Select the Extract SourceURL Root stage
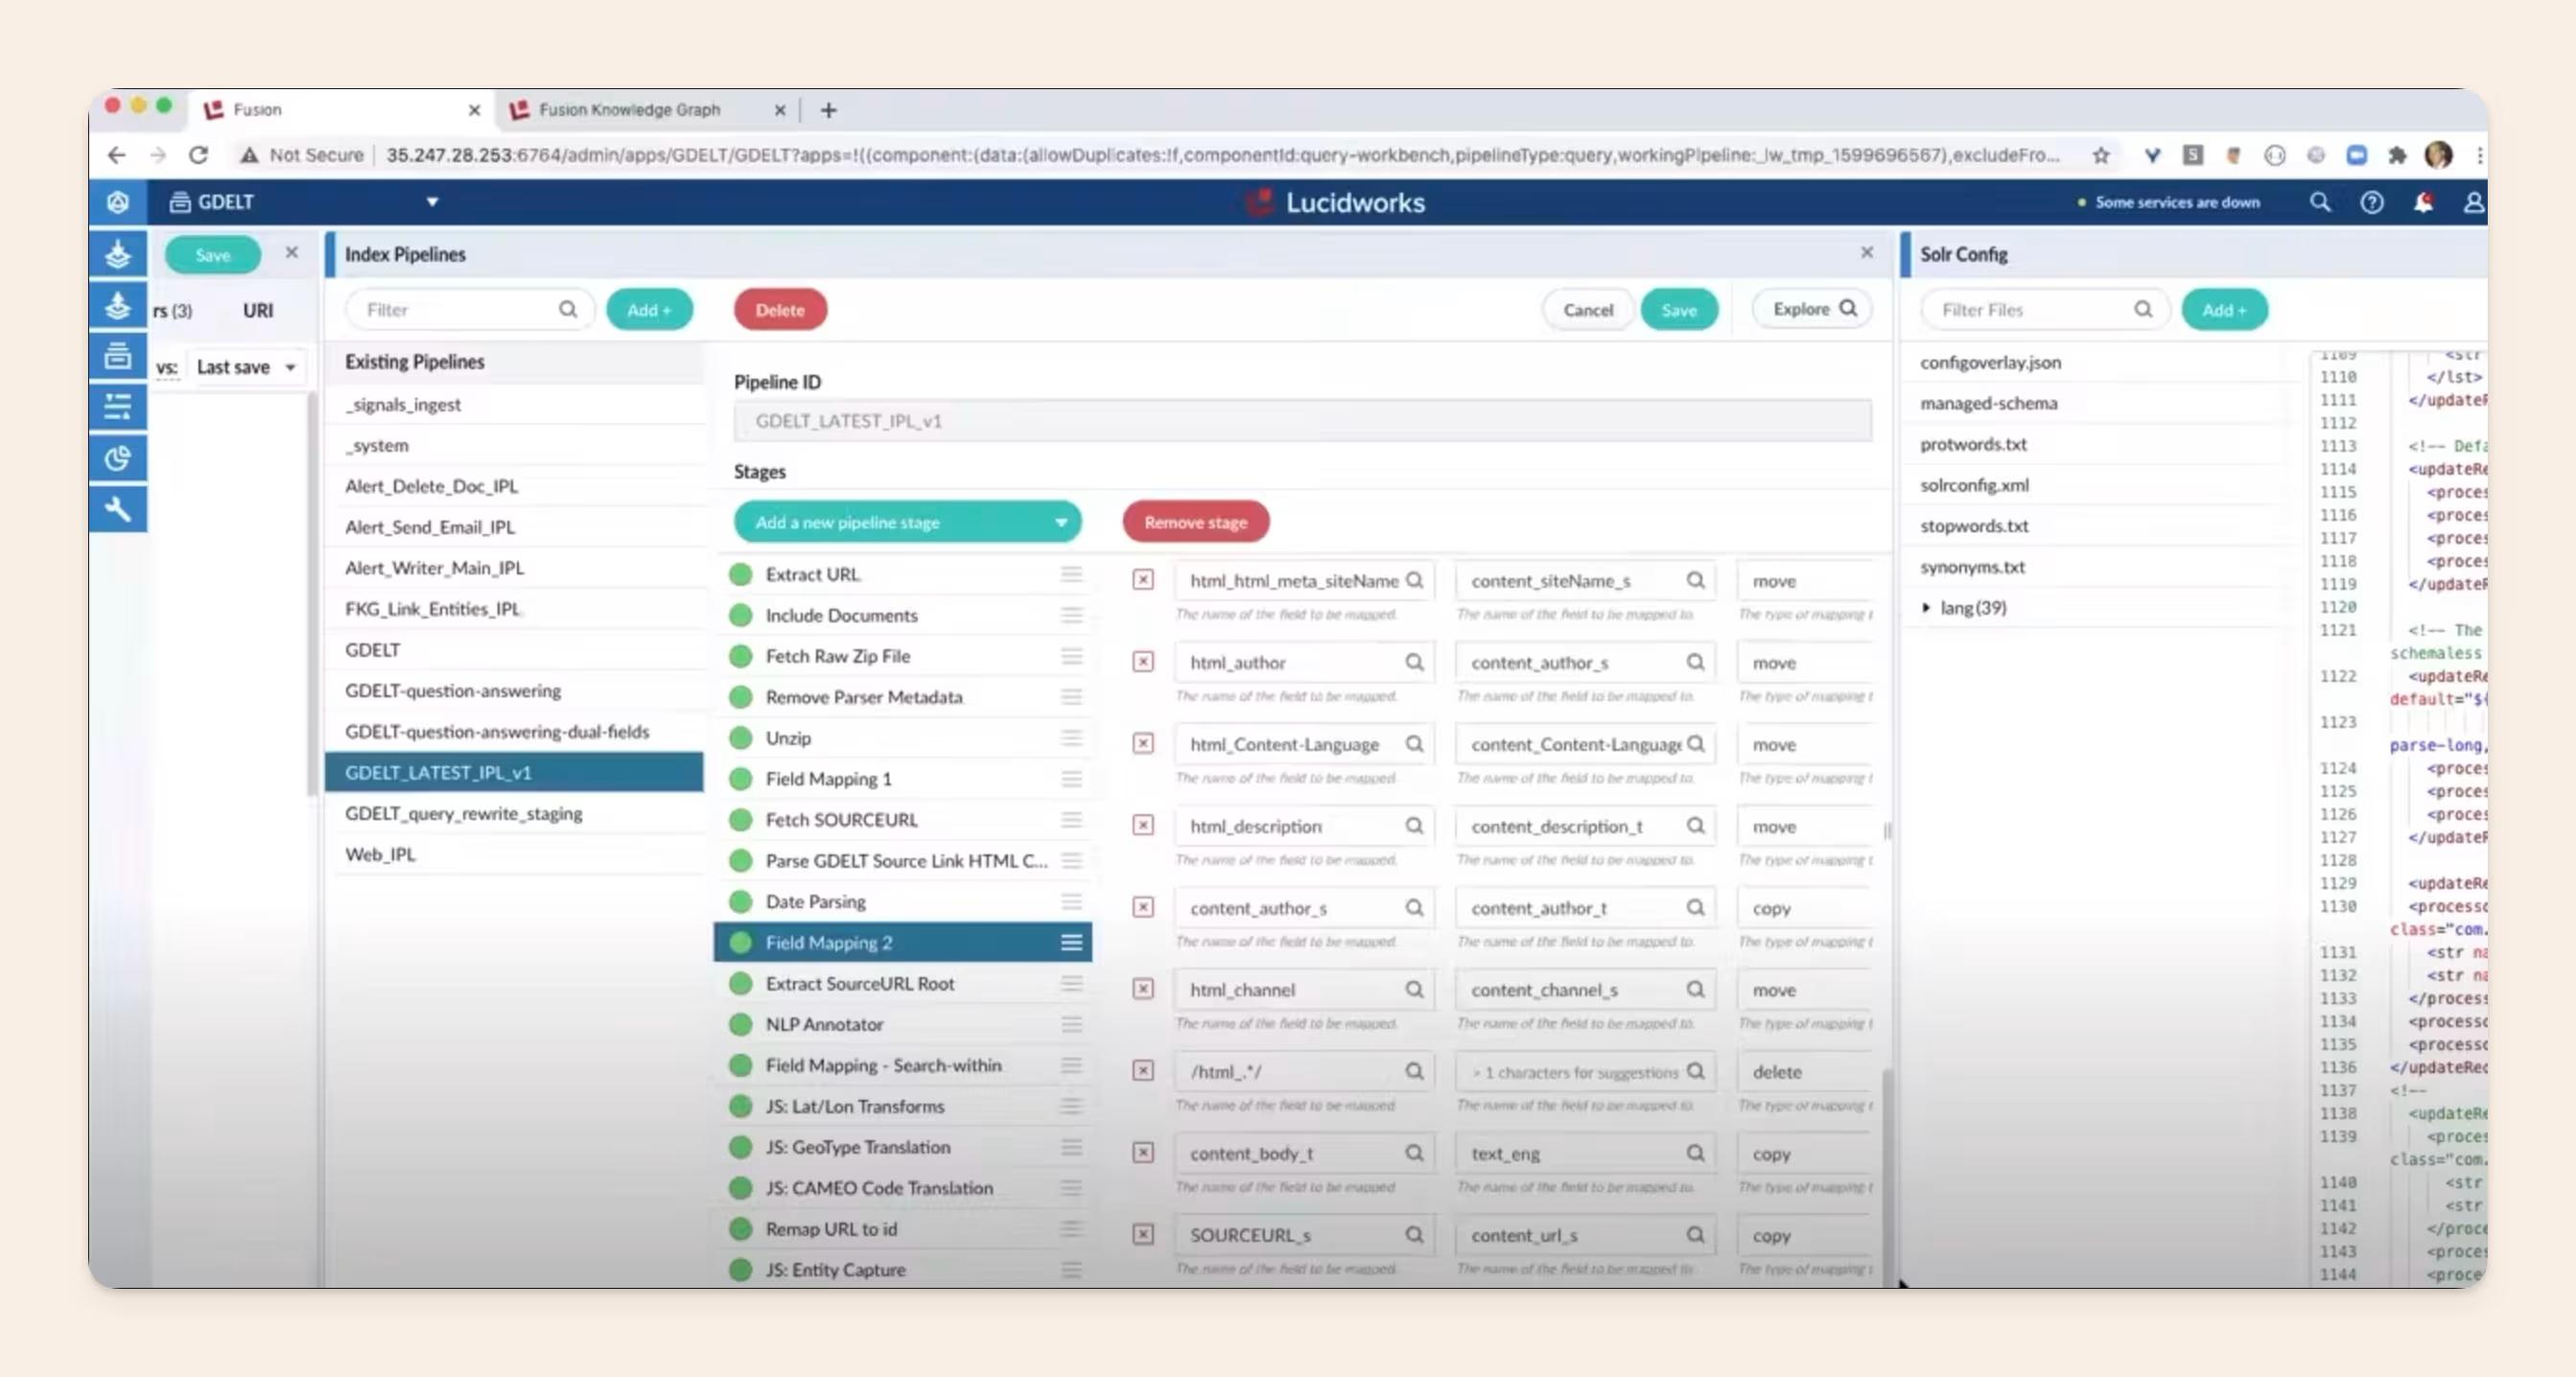Image resolution: width=2576 pixels, height=1377 pixels. pos(902,983)
